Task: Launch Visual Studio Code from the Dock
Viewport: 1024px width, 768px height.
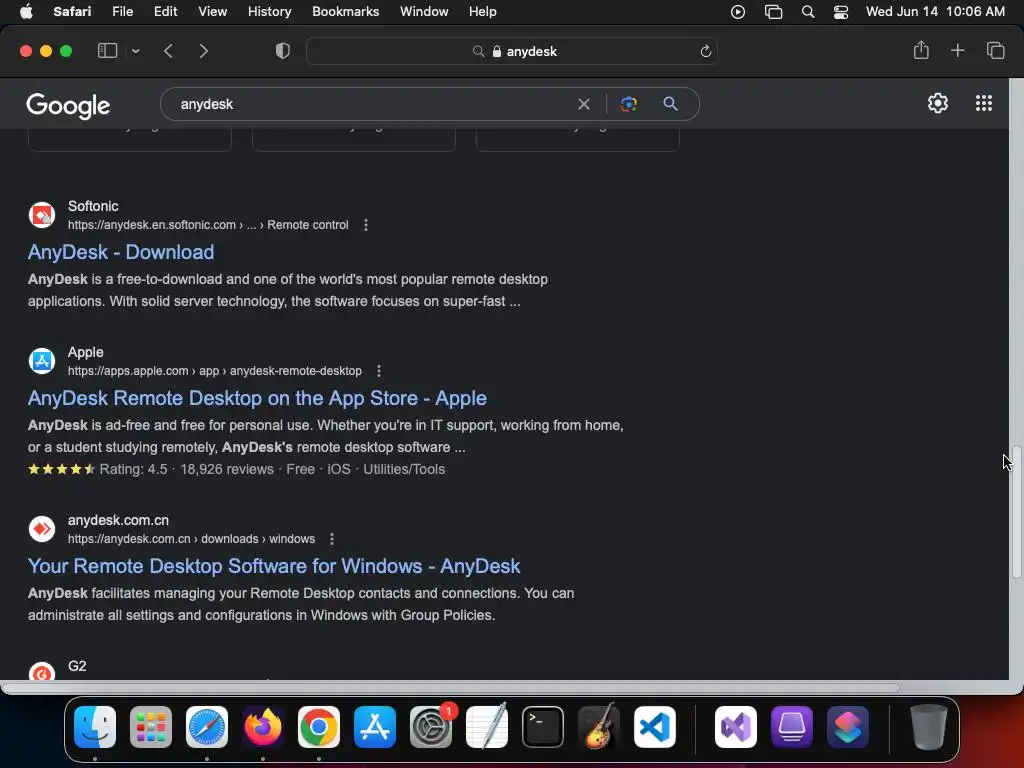Action: (654, 727)
